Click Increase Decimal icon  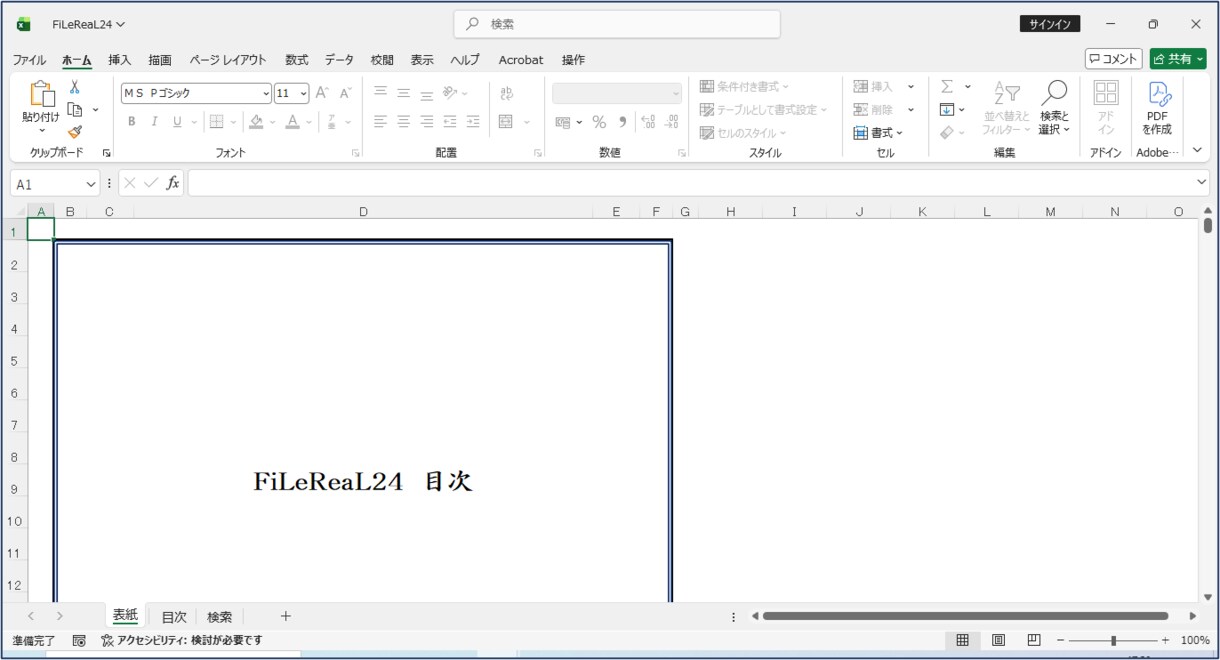(x=648, y=122)
